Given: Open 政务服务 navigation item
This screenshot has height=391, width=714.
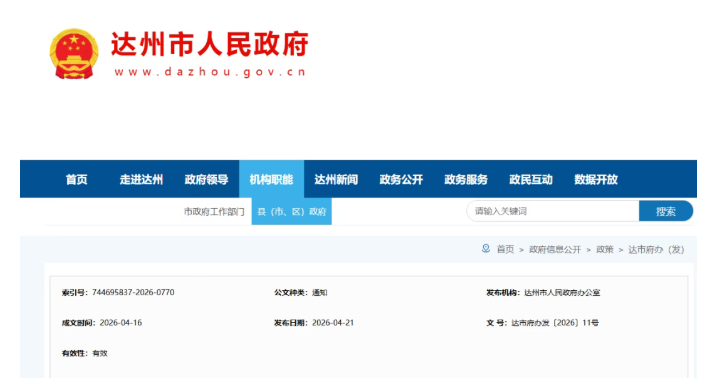Looking at the screenshot, I should (x=466, y=179).
